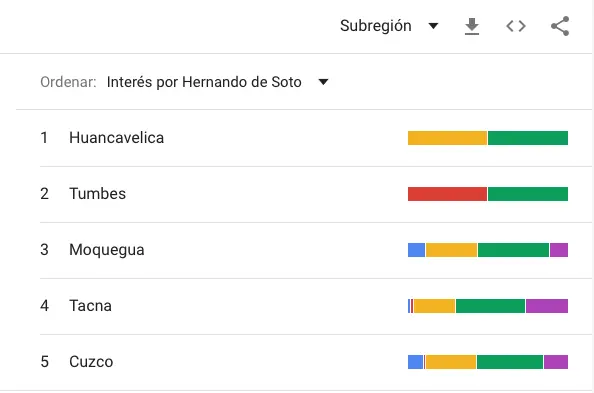Image resolution: width=594 pixels, height=393 pixels.
Task: Click the share icon
Action: pos(560,26)
